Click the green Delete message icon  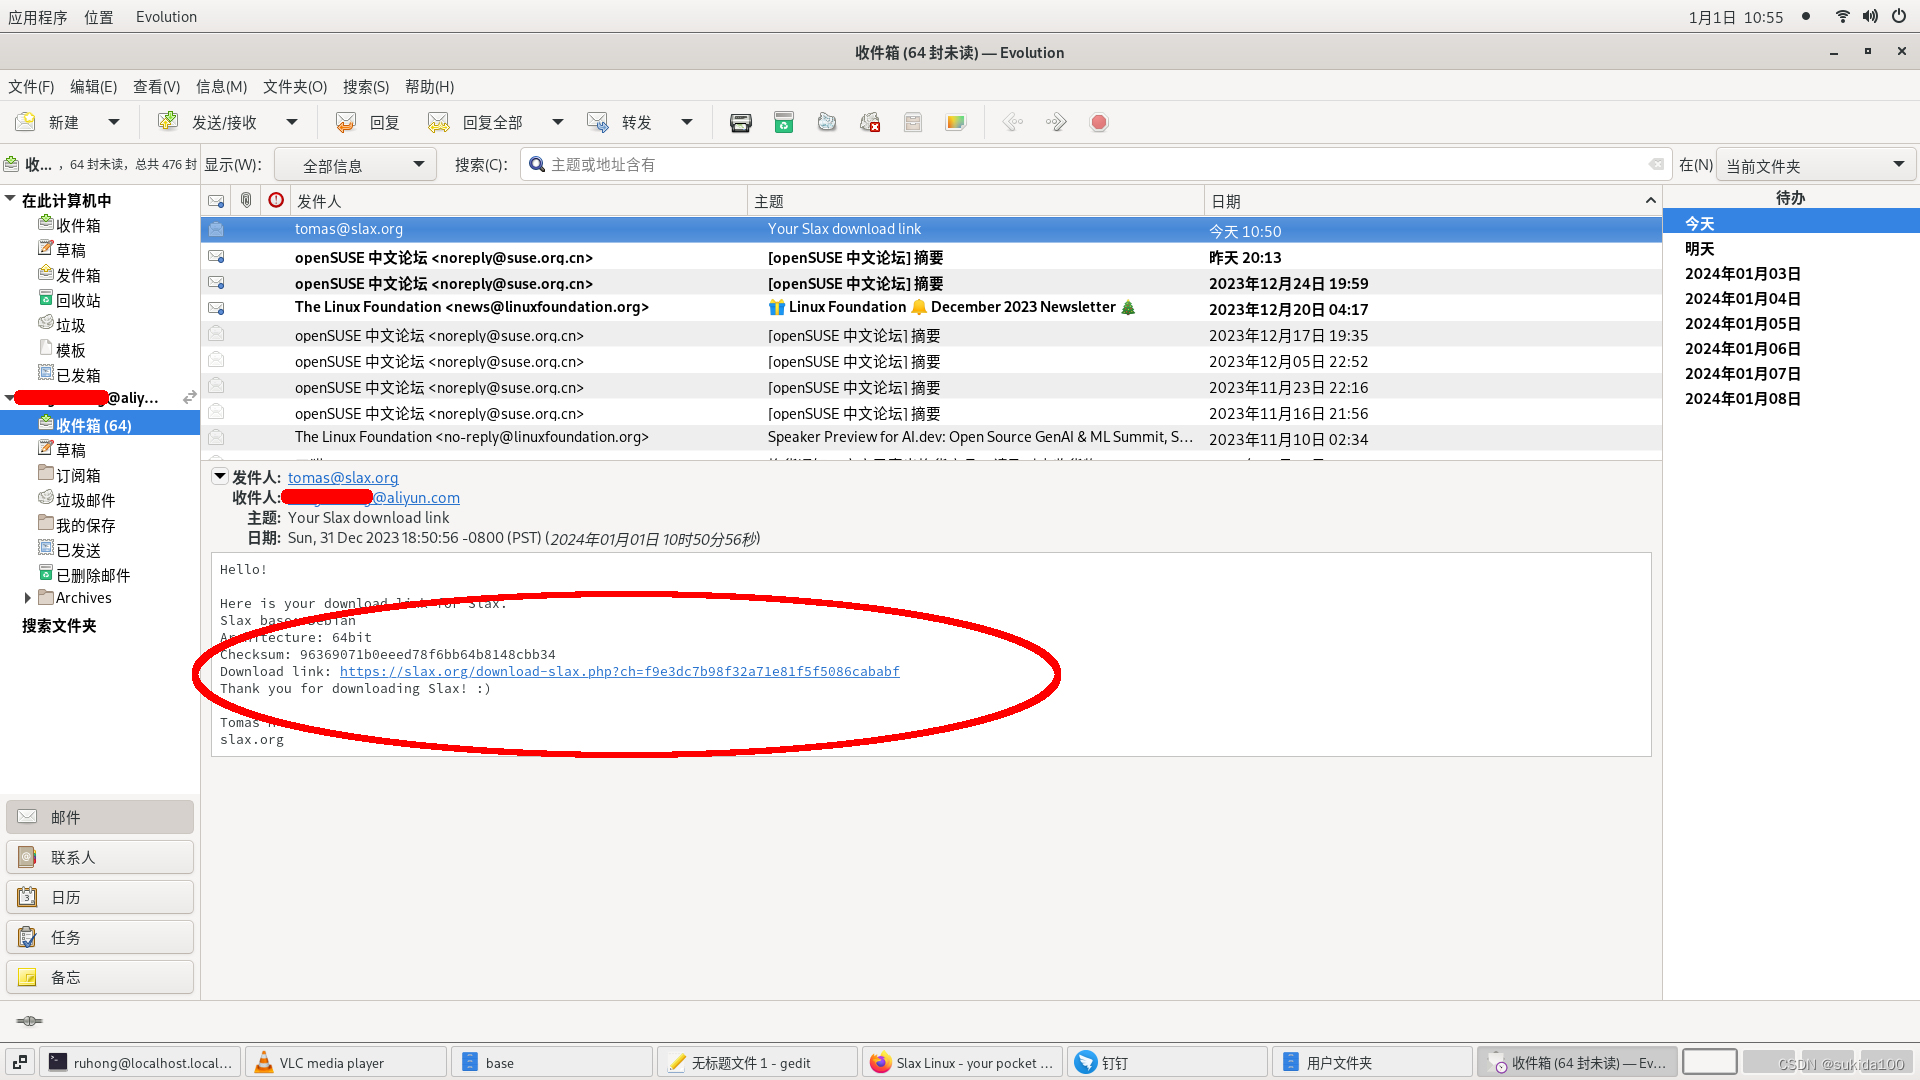784,122
